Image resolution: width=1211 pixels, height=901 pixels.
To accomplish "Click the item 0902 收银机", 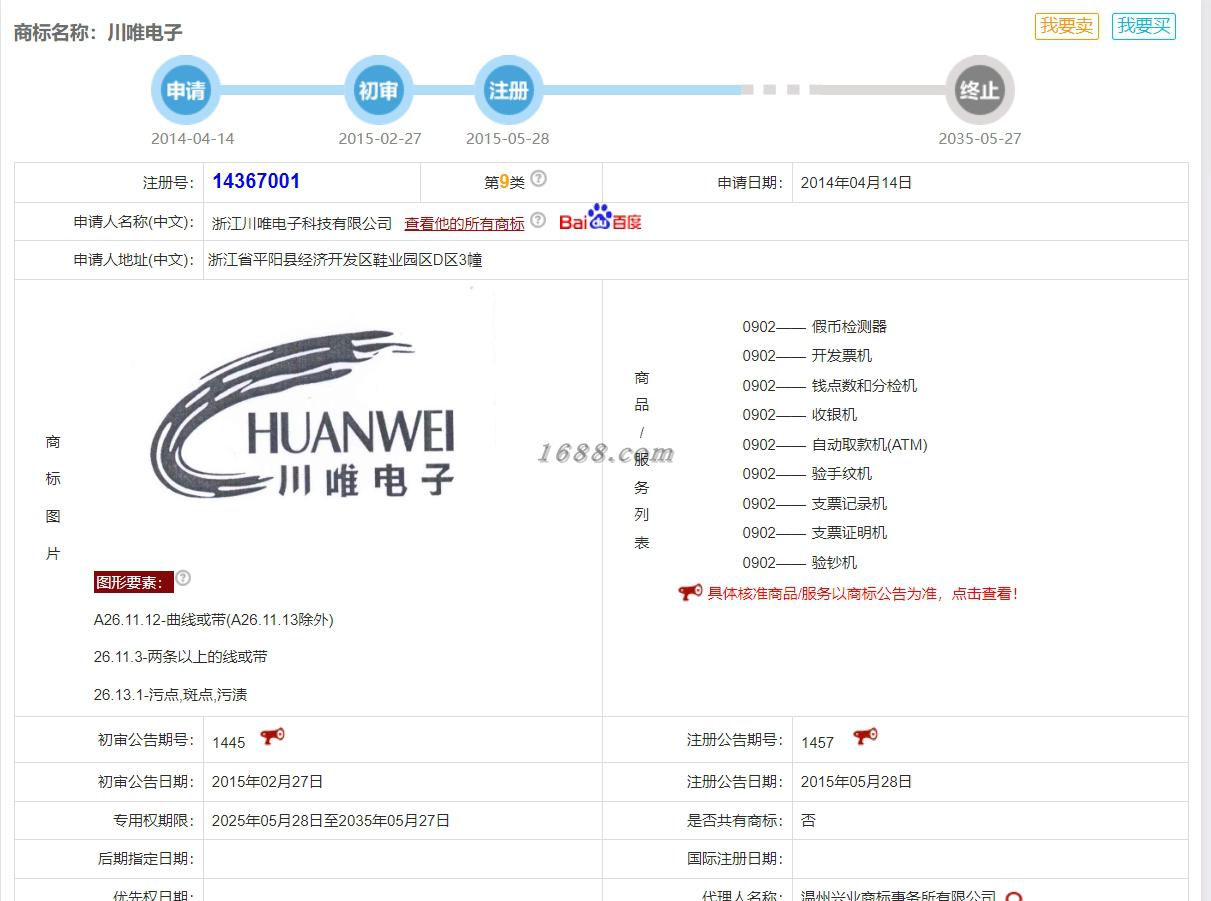I will point(799,414).
